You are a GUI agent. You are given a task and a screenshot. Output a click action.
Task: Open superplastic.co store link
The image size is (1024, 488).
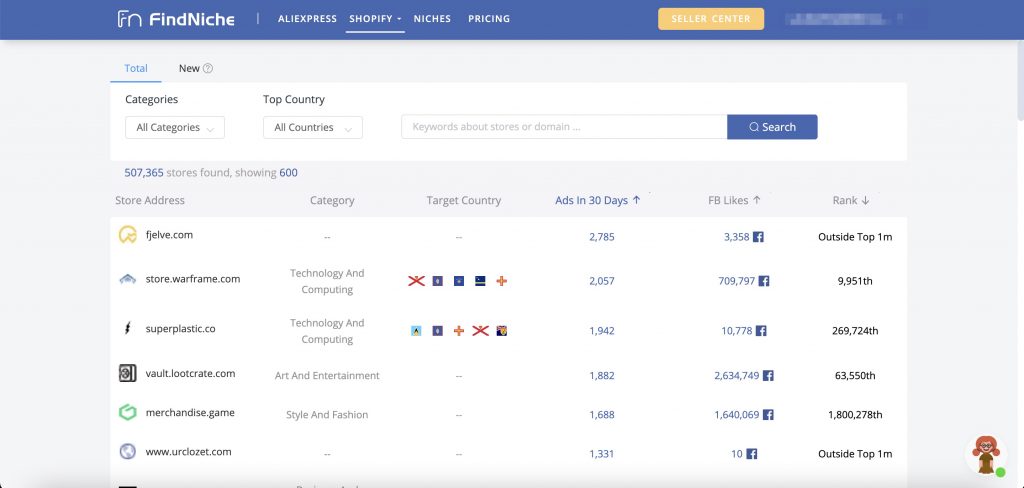tap(180, 329)
